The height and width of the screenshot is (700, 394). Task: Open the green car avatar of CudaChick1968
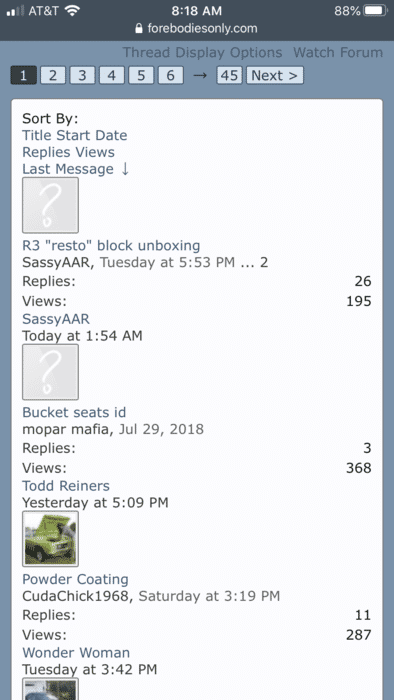pyautogui.click(x=50, y=539)
